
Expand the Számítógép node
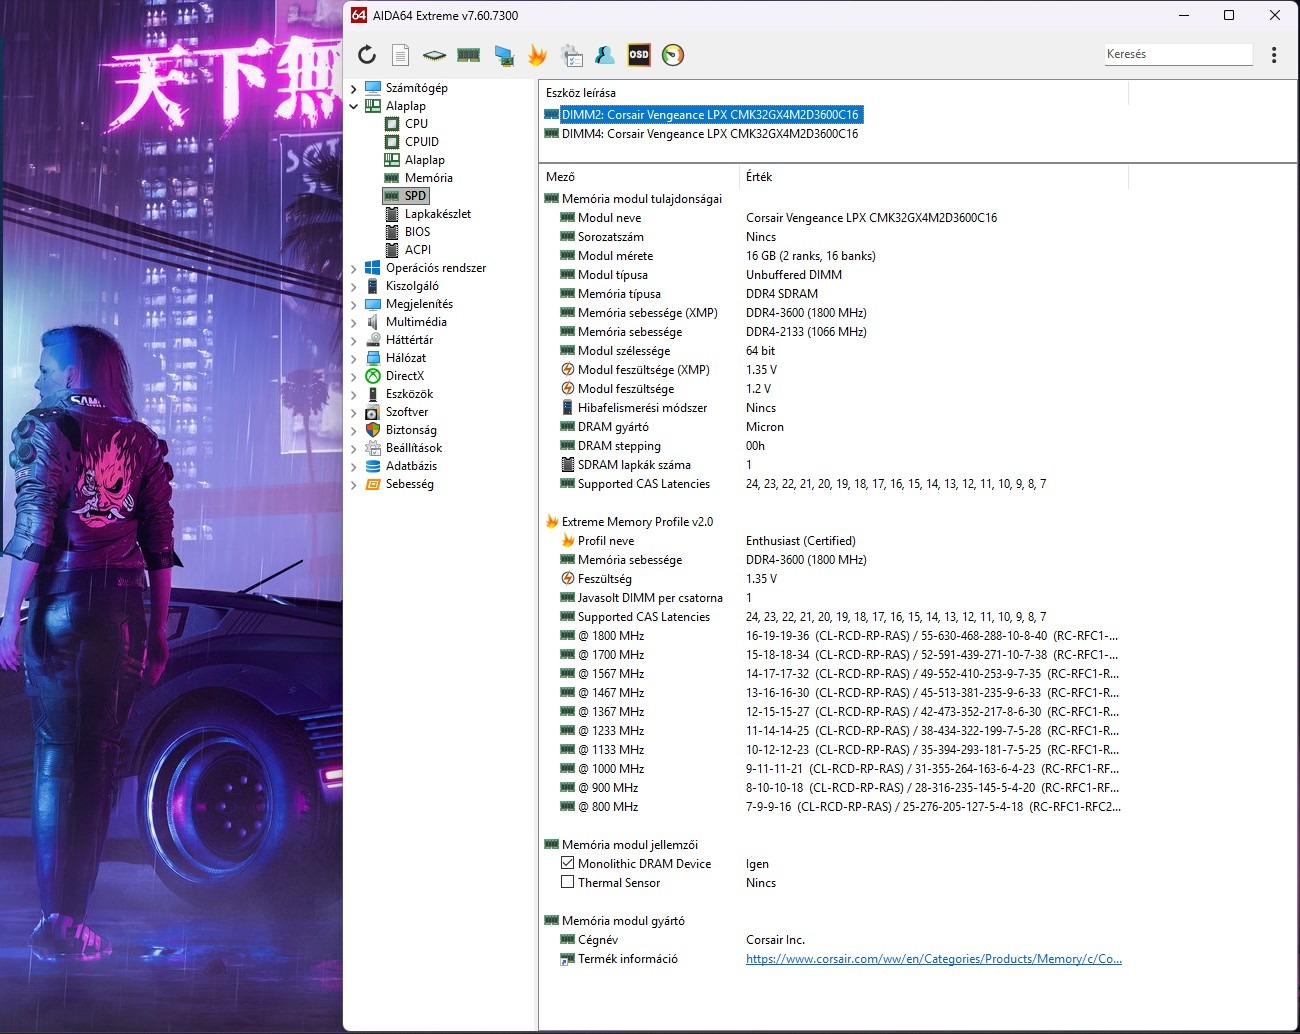pos(353,88)
